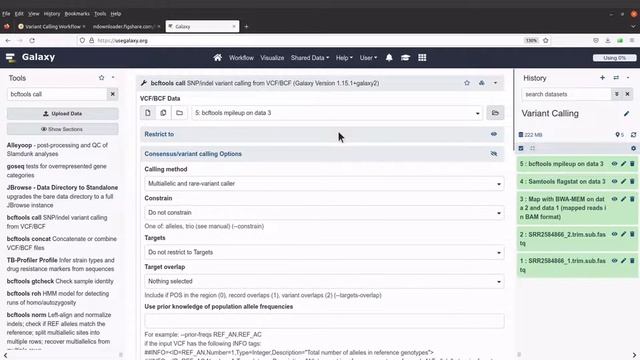Viewport: 640px width, 360px height.
Task: Select dataset collection input mode icon
Action: (179, 113)
